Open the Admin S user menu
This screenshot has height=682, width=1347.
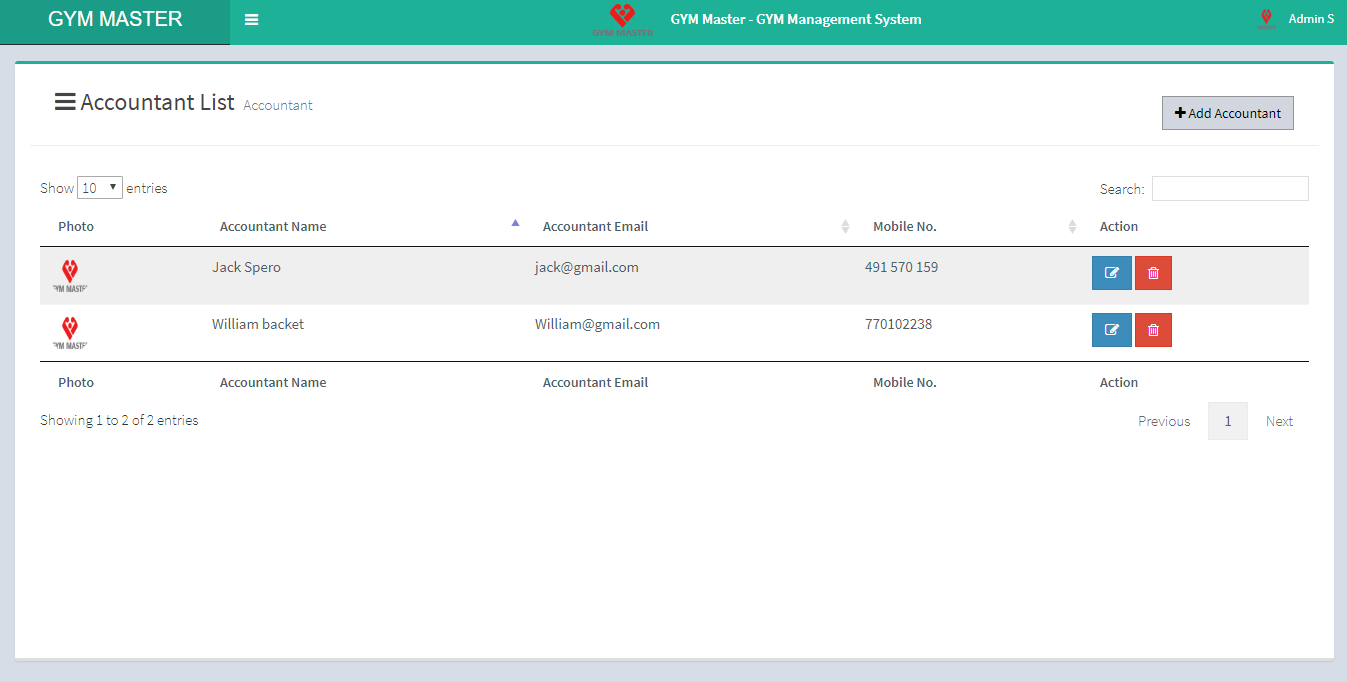(1310, 19)
